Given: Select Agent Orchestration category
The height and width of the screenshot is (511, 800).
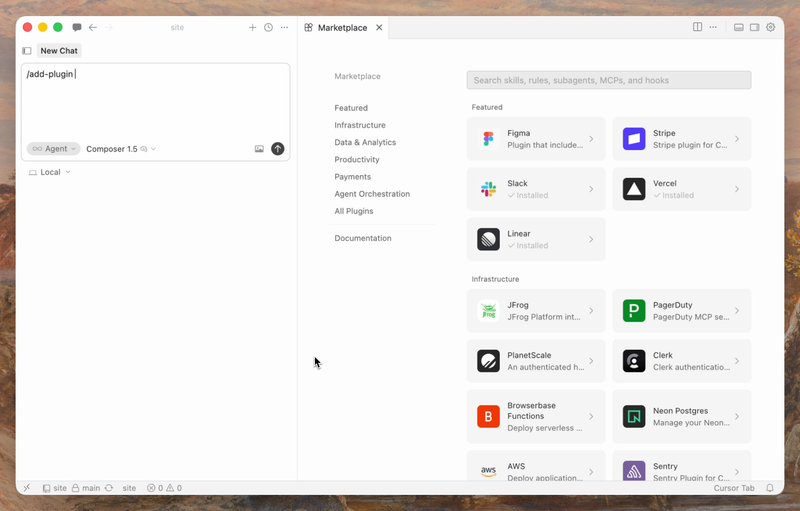Looking at the screenshot, I should pyautogui.click(x=372, y=194).
